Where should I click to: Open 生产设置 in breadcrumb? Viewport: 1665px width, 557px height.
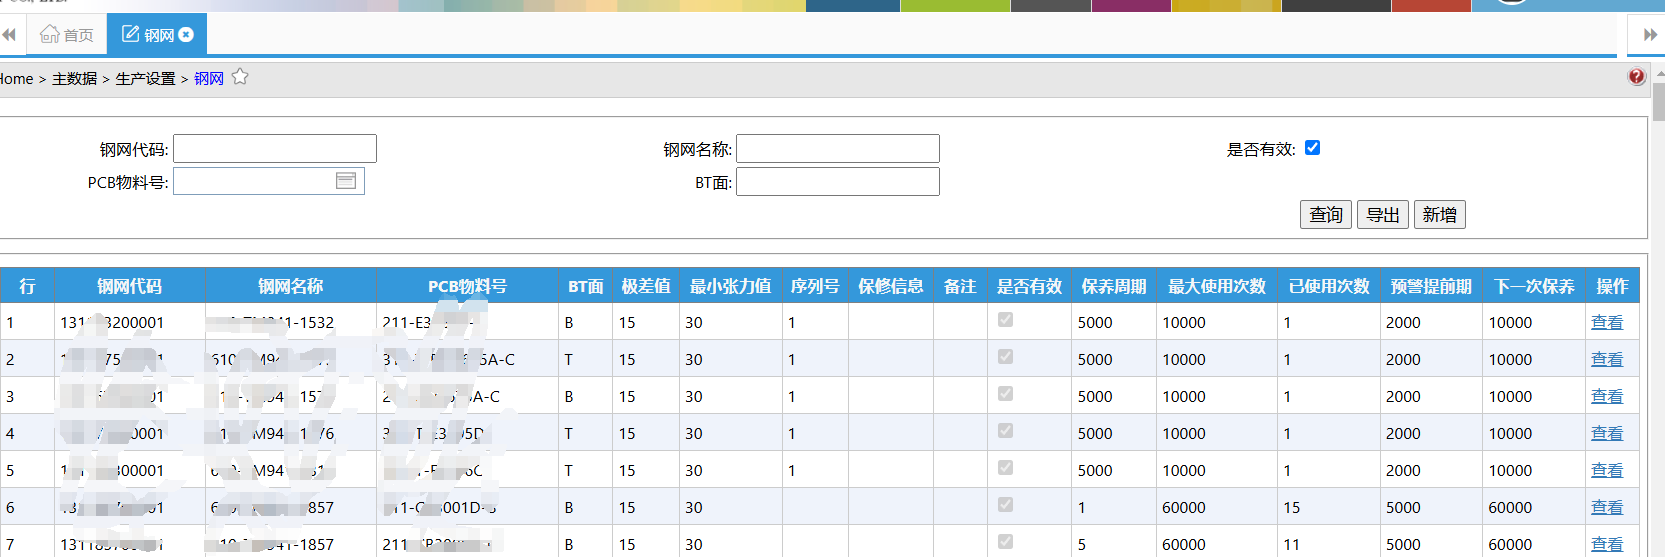tap(145, 78)
